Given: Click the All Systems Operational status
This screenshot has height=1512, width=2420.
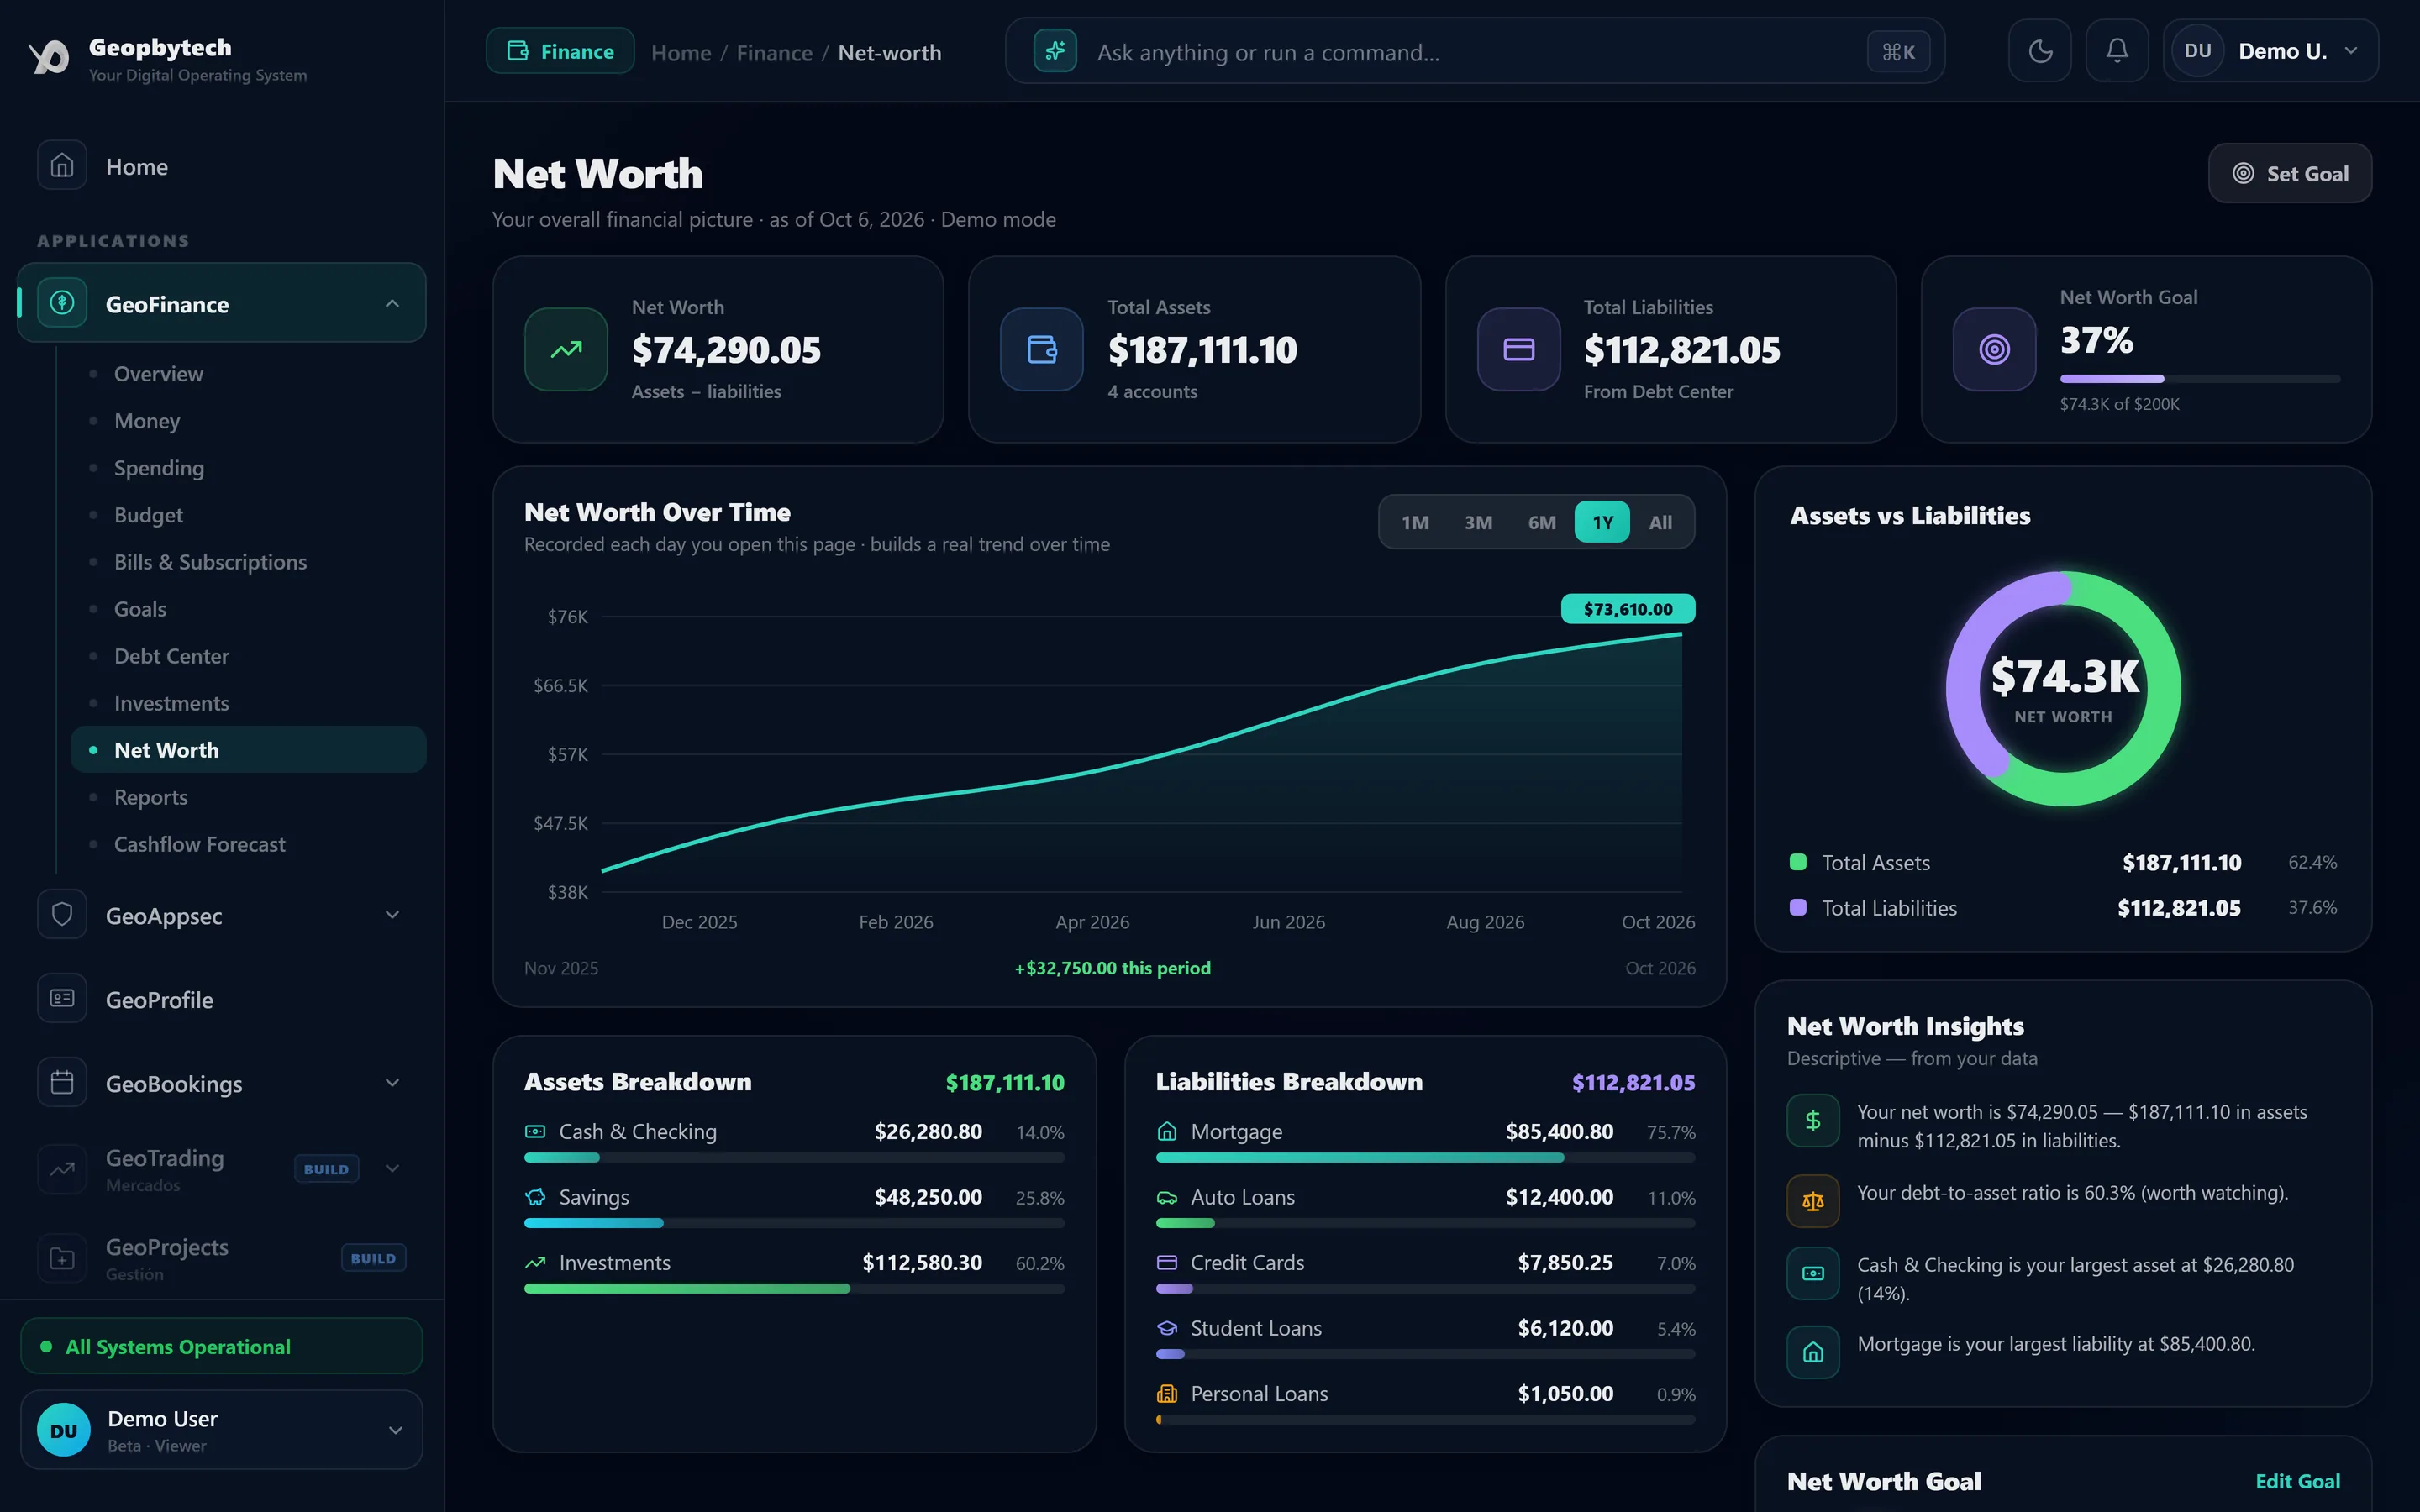Looking at the screenshot, I should tap(221, 1346).
